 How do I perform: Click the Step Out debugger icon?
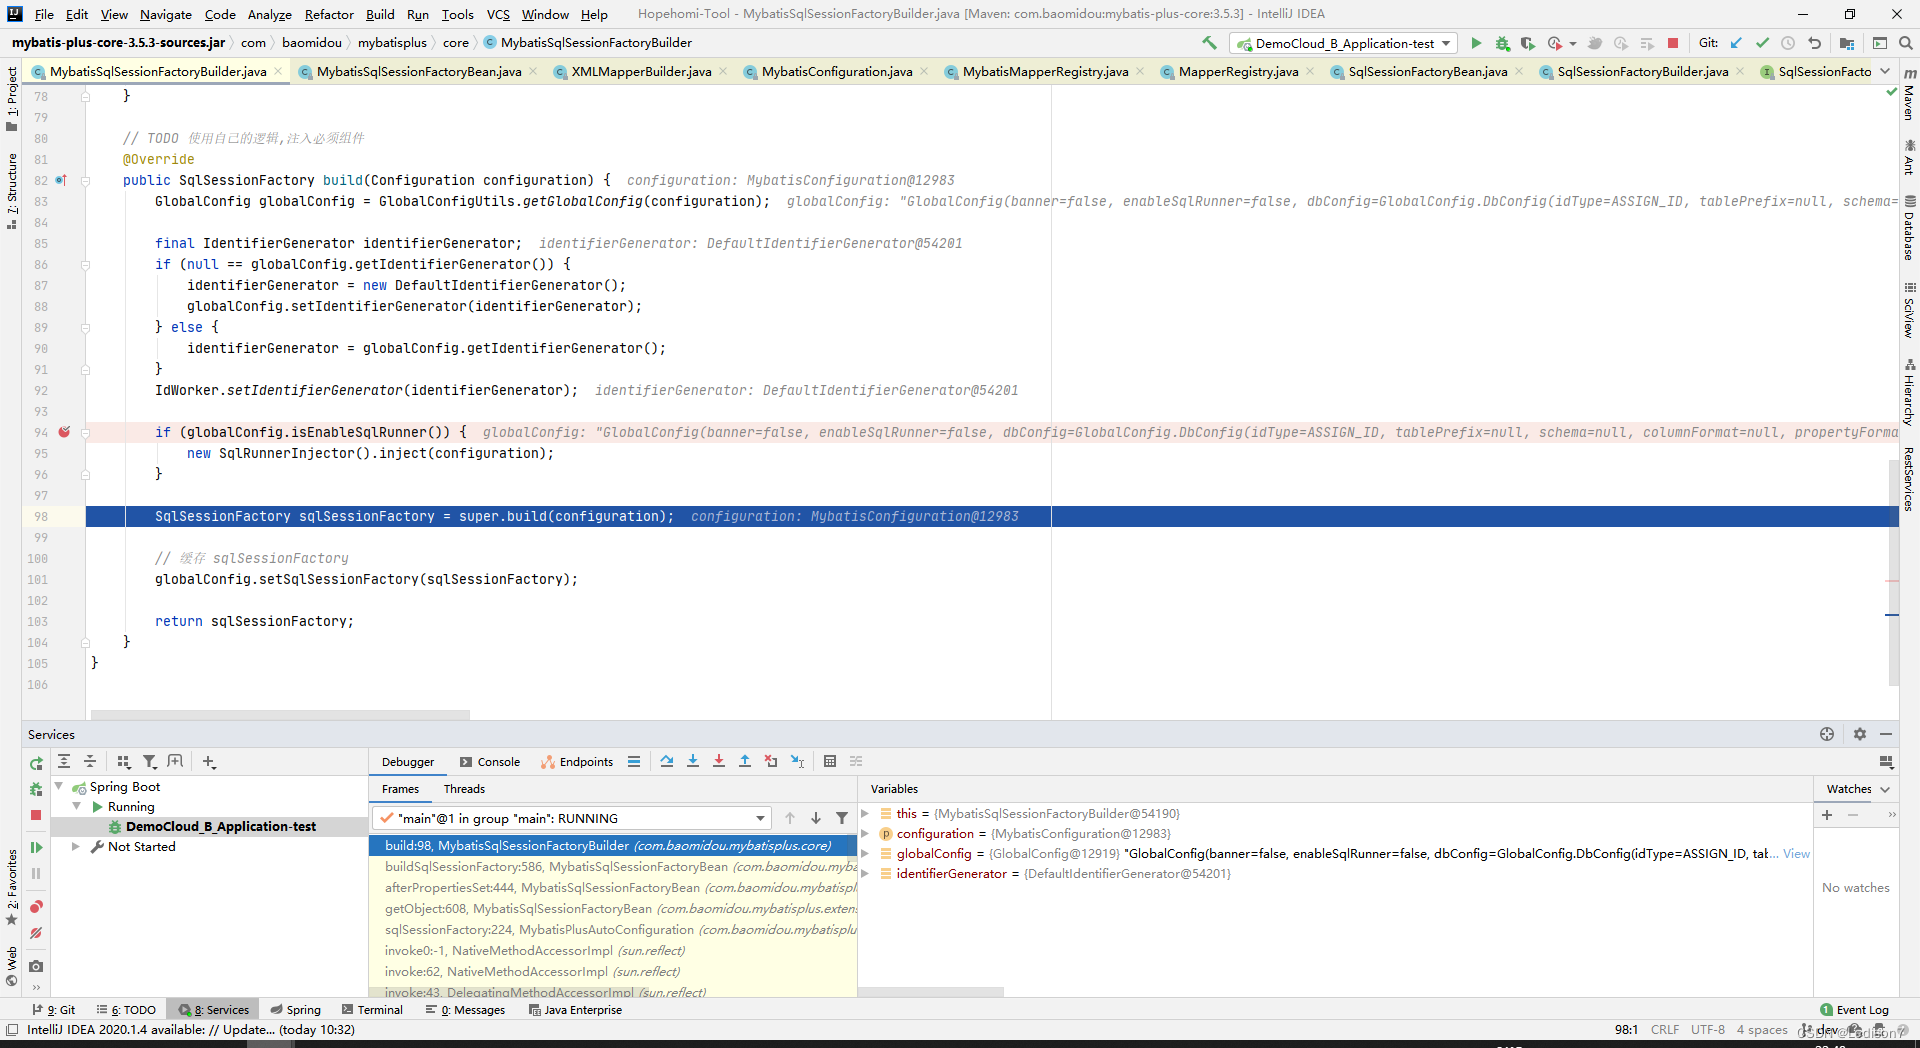745,761
